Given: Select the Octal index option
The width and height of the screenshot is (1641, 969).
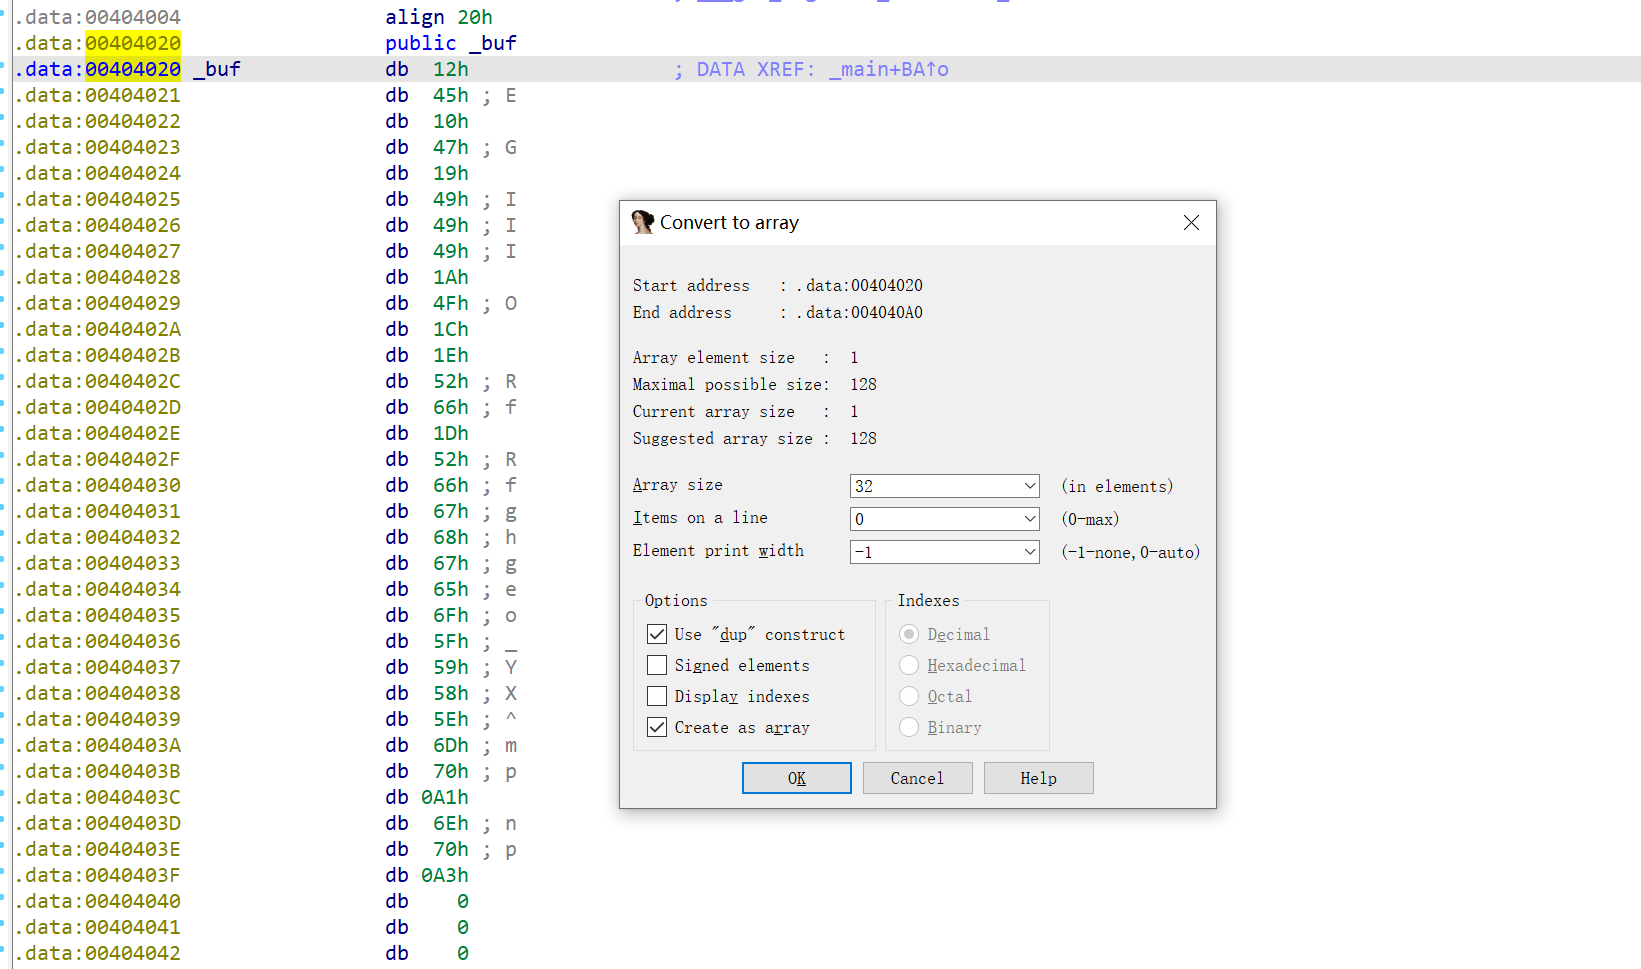Looking at the screenshot, I should point(909,696).
